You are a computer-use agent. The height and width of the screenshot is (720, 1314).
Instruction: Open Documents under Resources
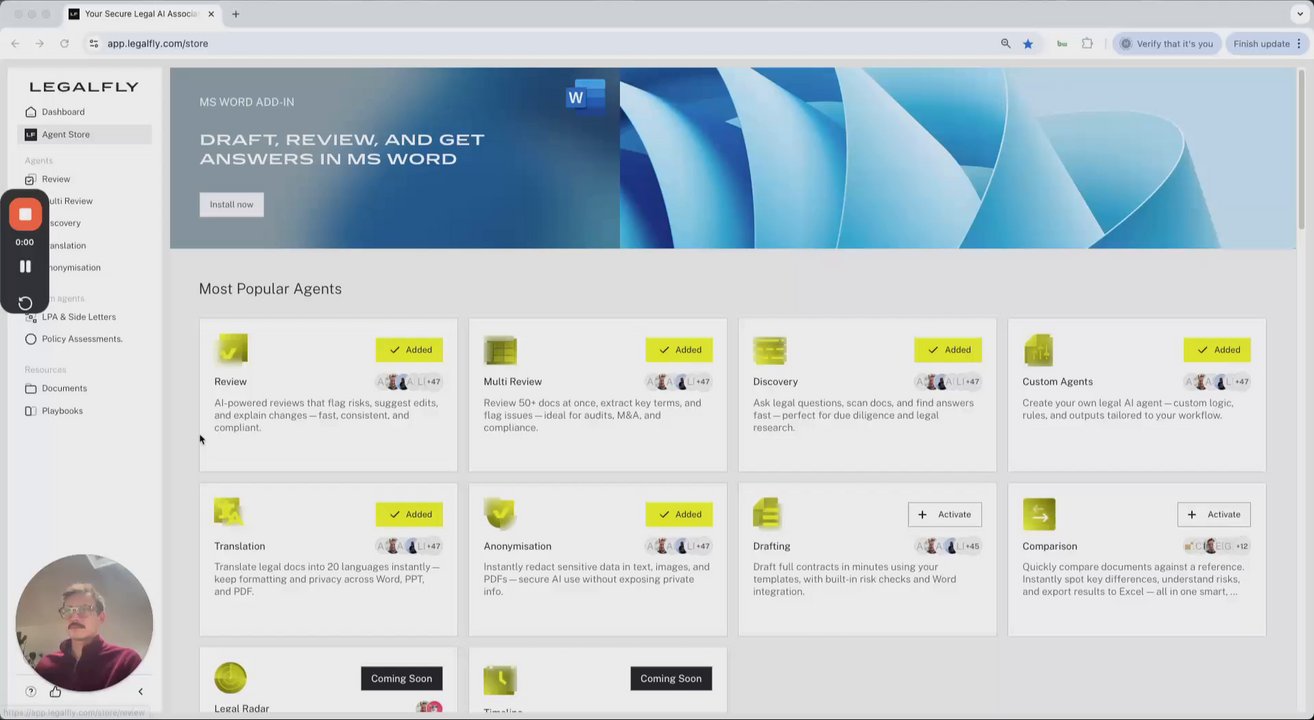pos(64,388)
